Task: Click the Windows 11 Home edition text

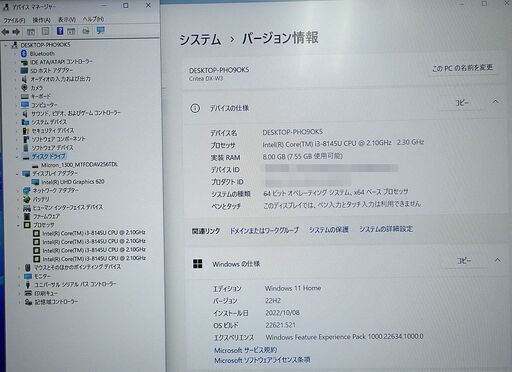Action: coord(293,288)
